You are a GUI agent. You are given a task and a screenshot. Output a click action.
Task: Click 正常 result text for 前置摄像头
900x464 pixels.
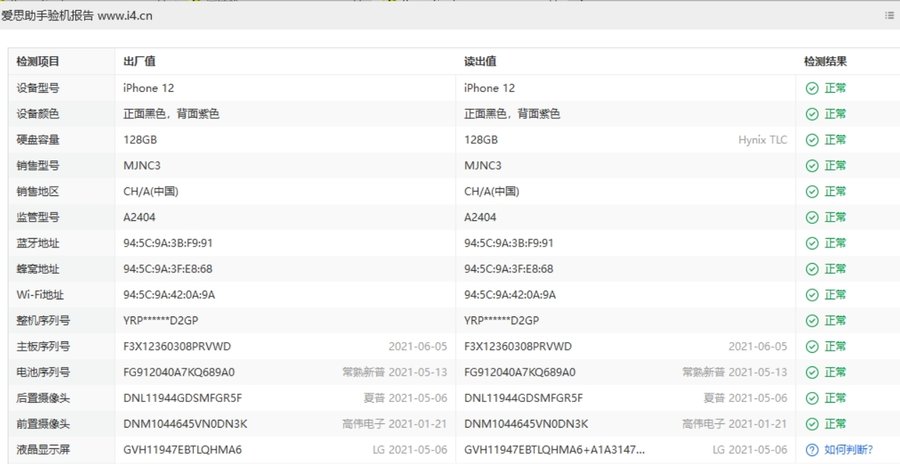(835, 424)
